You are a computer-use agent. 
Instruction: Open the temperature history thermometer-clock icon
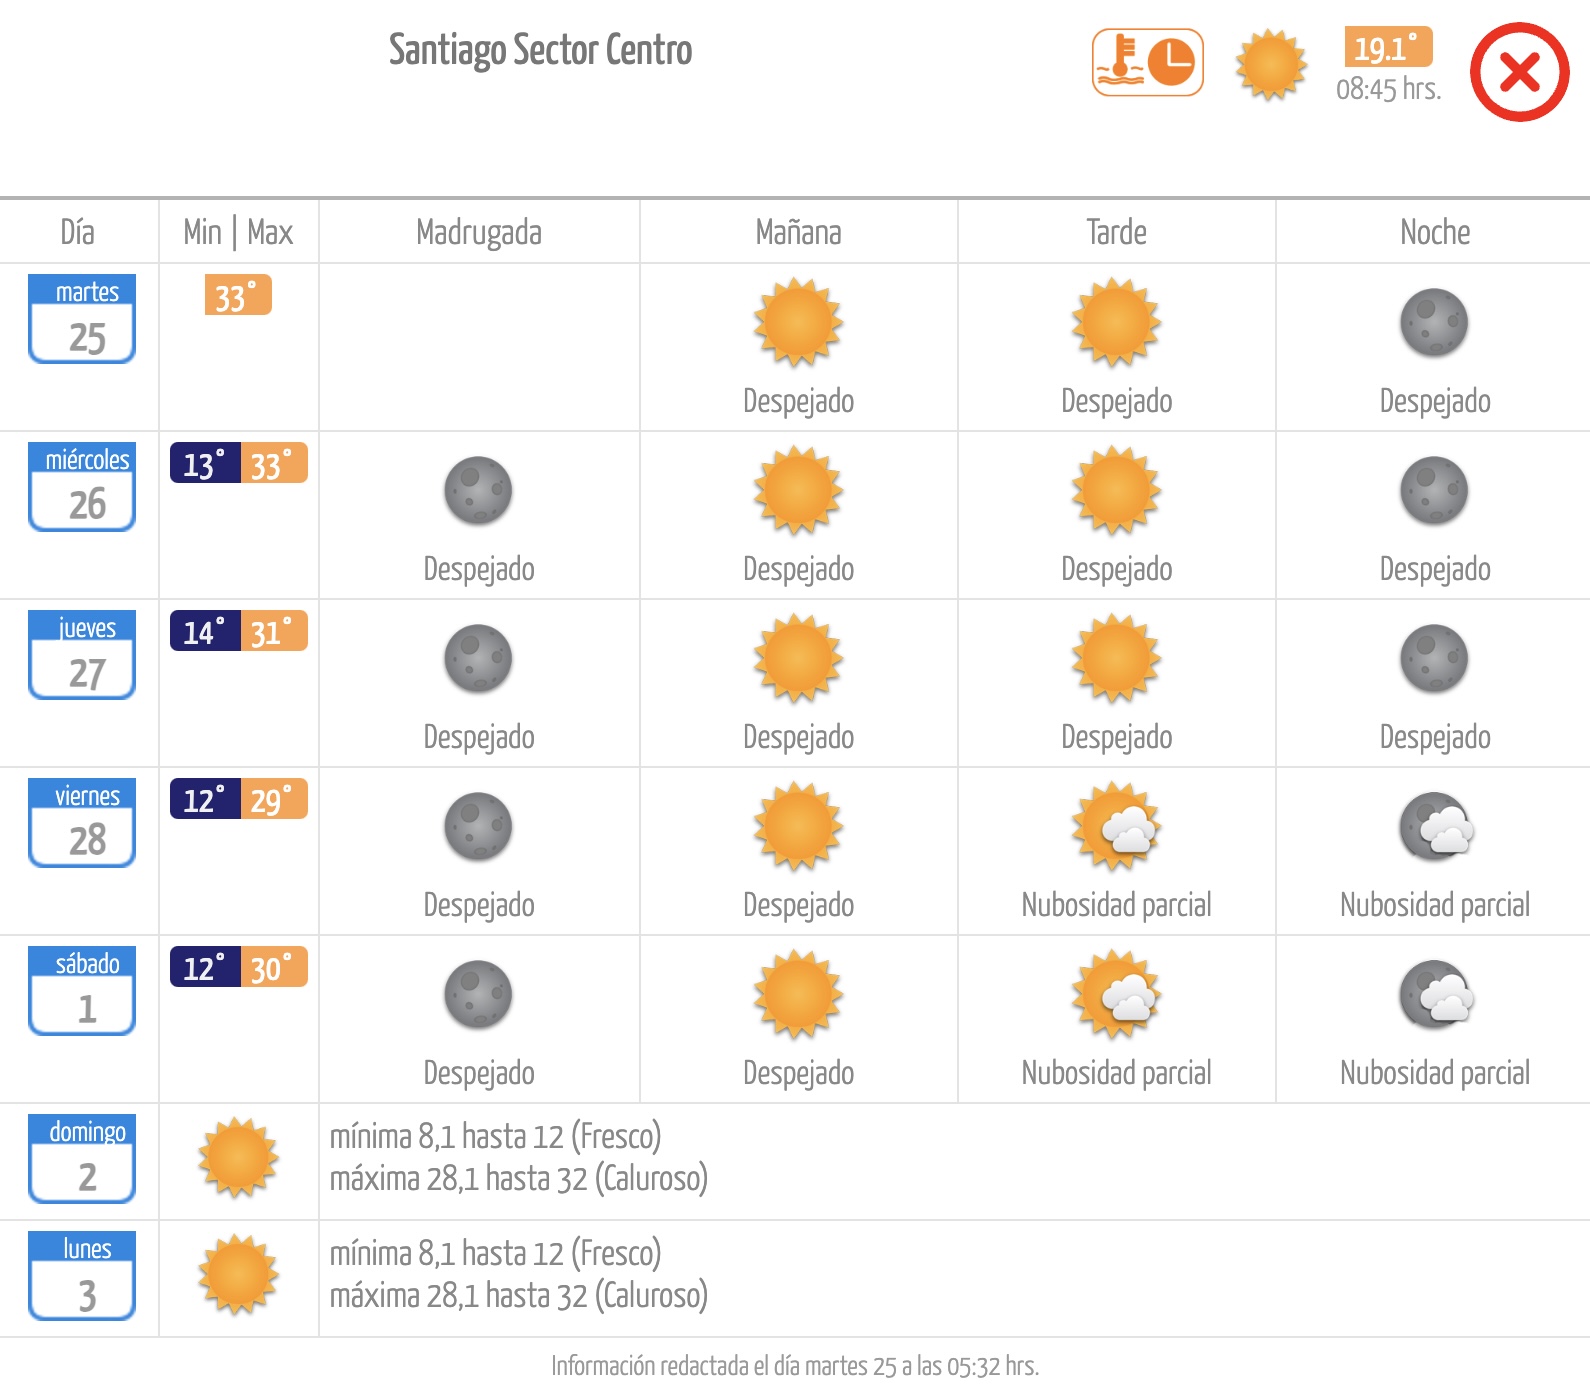click(x=1147, y=63)
